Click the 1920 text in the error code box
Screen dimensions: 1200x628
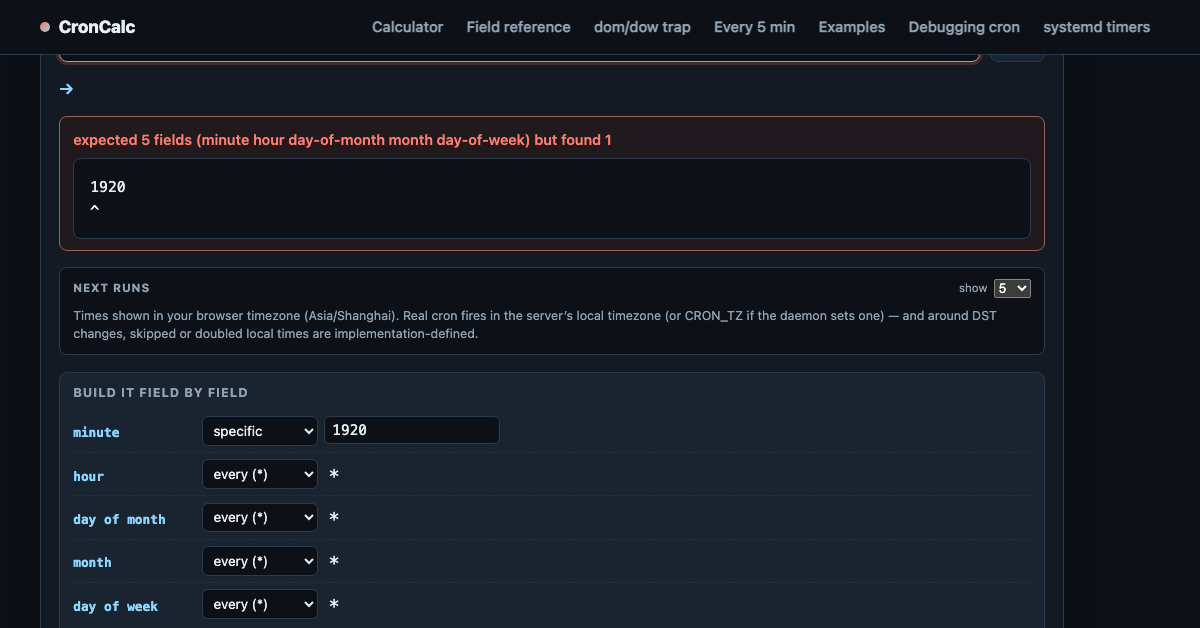(x=108, y=187)
